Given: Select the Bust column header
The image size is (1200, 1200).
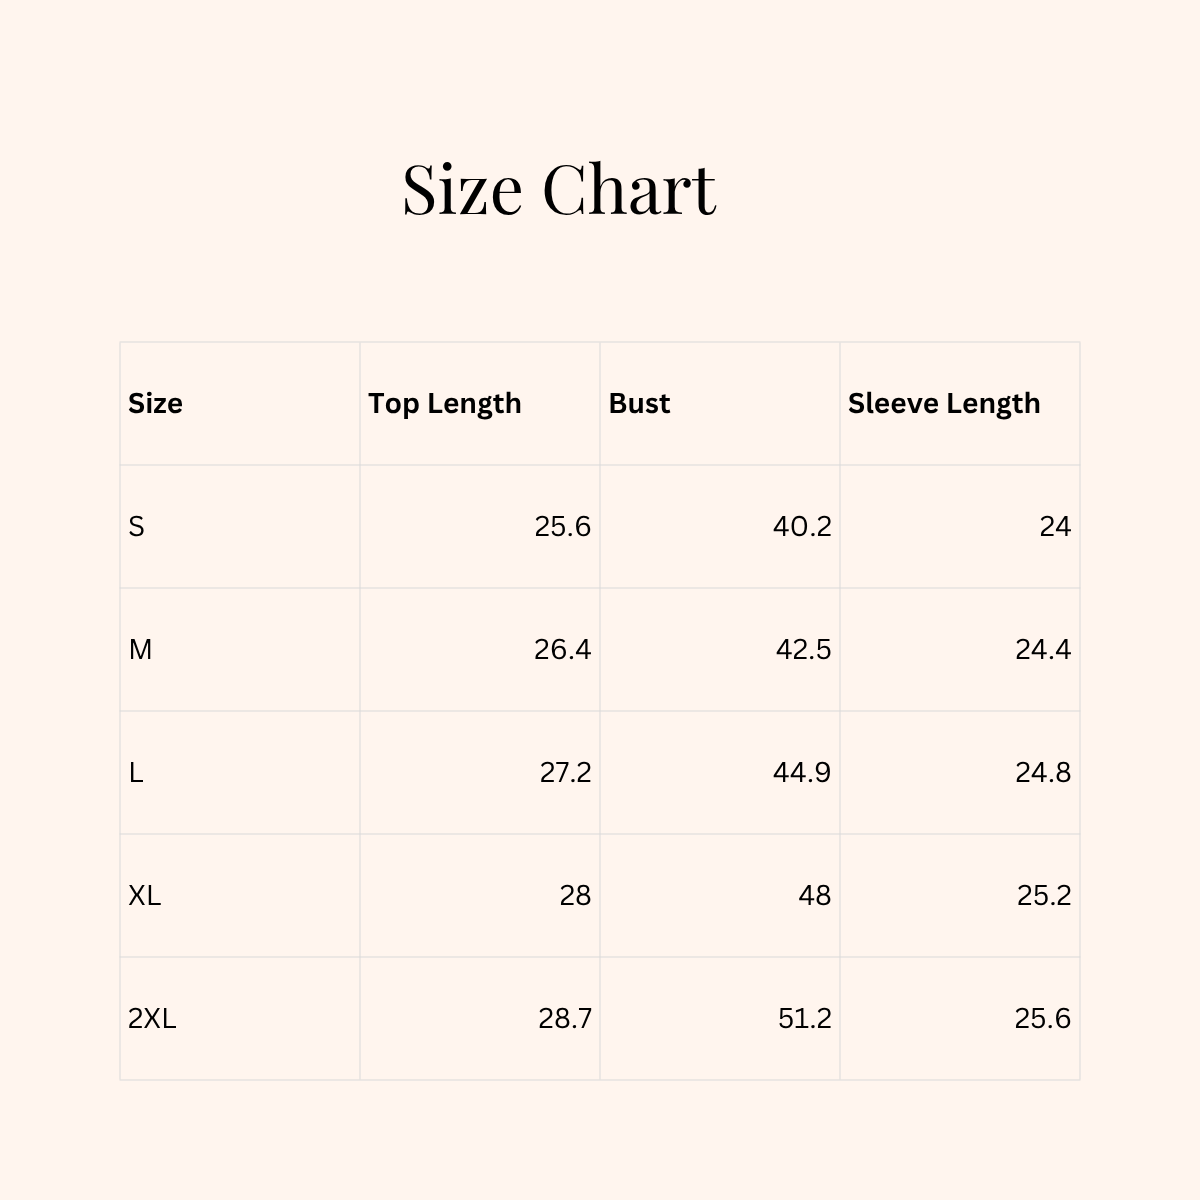Looking at the screenshot, I should (x=639, y=403).
